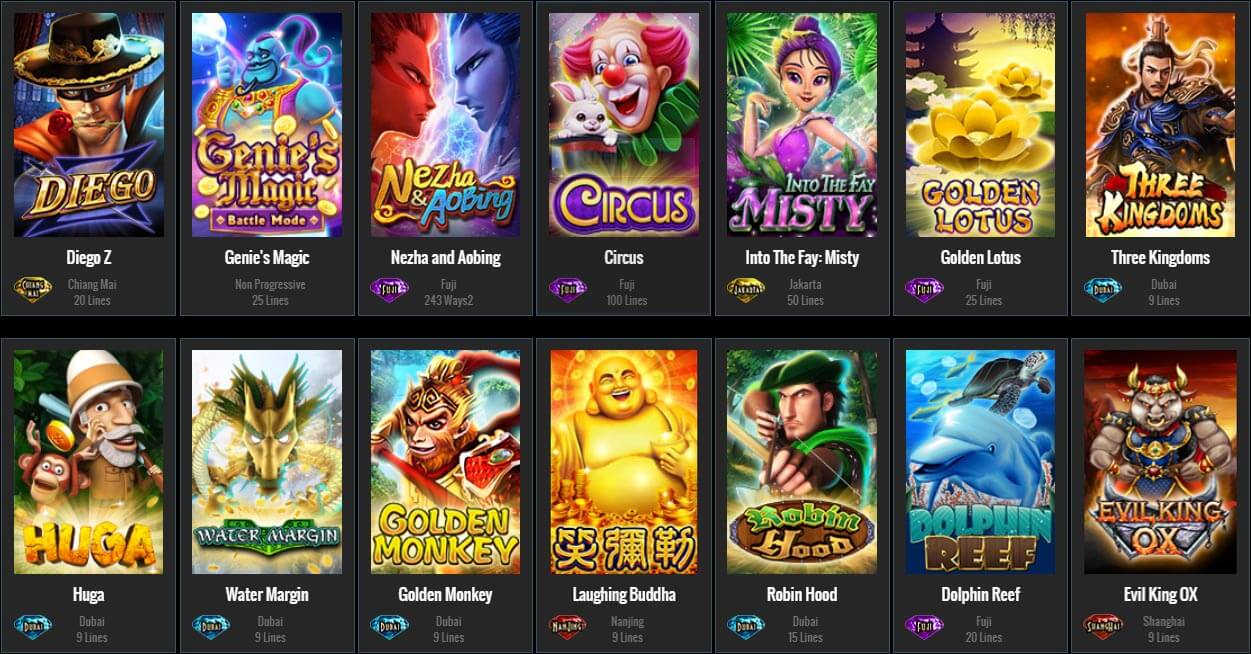
Task: Click the Chiang Mai jackpot badge icon
Action: click(33, 291)
